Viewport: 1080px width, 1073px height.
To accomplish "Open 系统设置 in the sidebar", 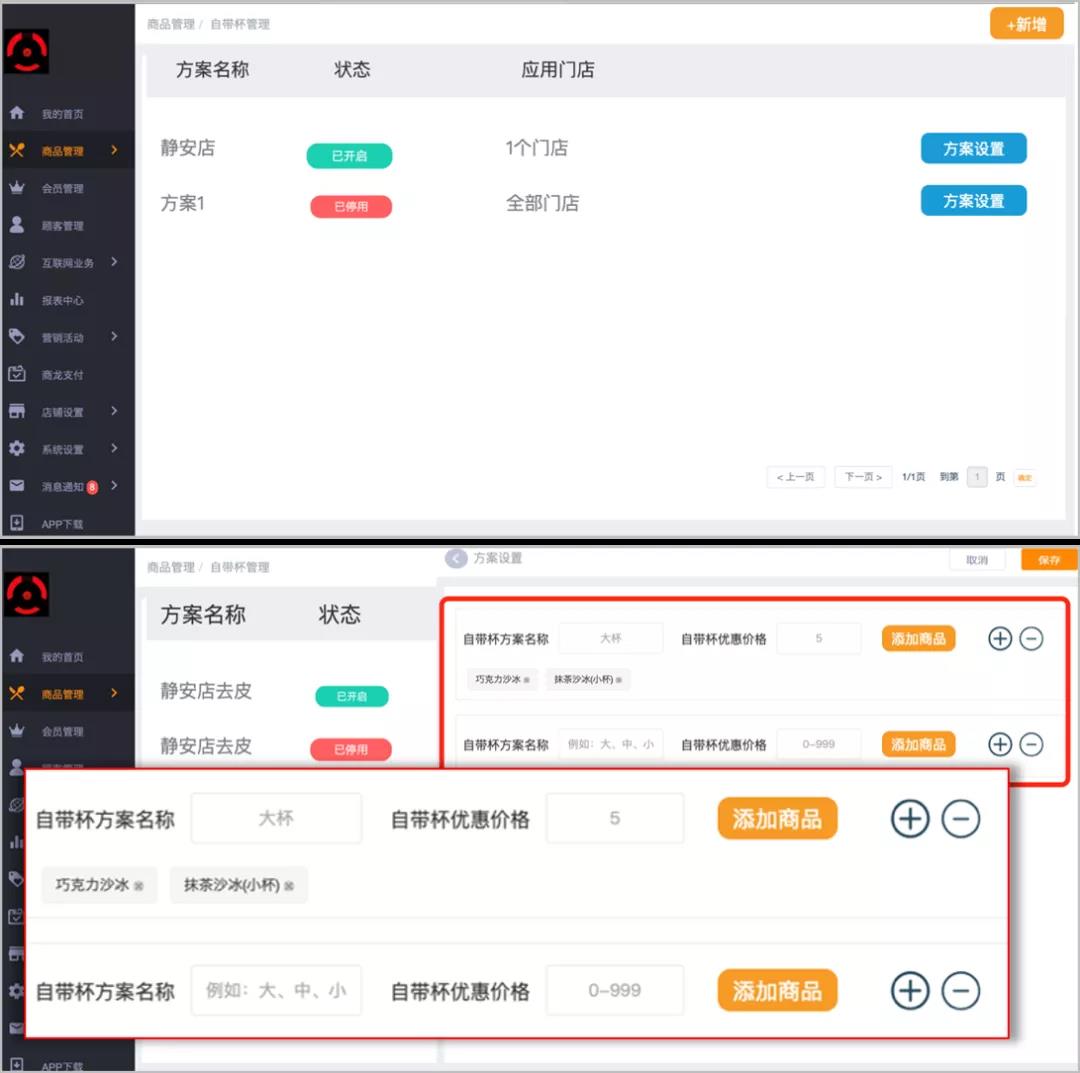I will (62, 448).
